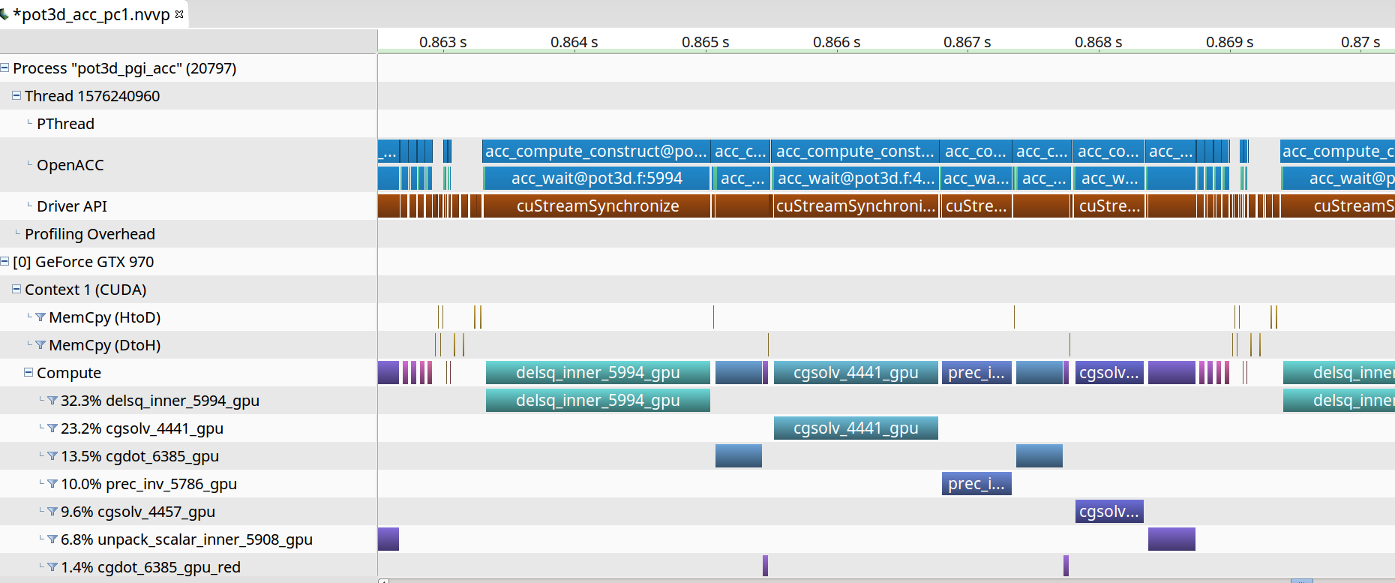Click filter icon for cgsolv_4457_gpu row
The height and width of the screenshot is (583, 1395).
(x=52, y=513)
